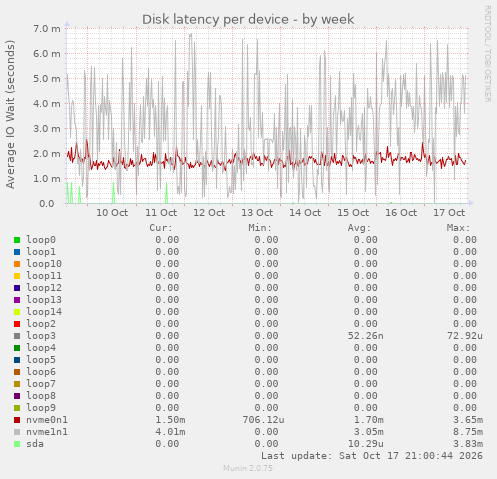Click the loop10 orange legend swatch
The image size is (497, 479).
pos(17,264)
